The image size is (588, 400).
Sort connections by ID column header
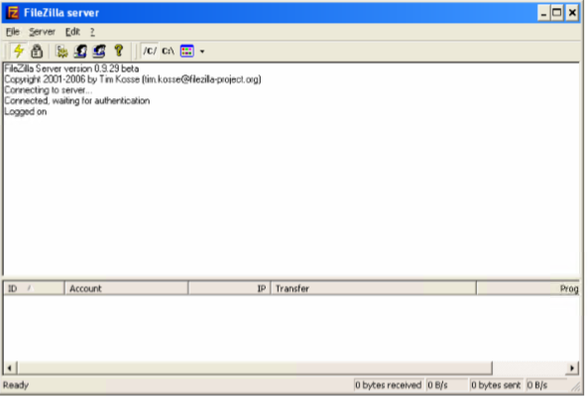point(34,288)
